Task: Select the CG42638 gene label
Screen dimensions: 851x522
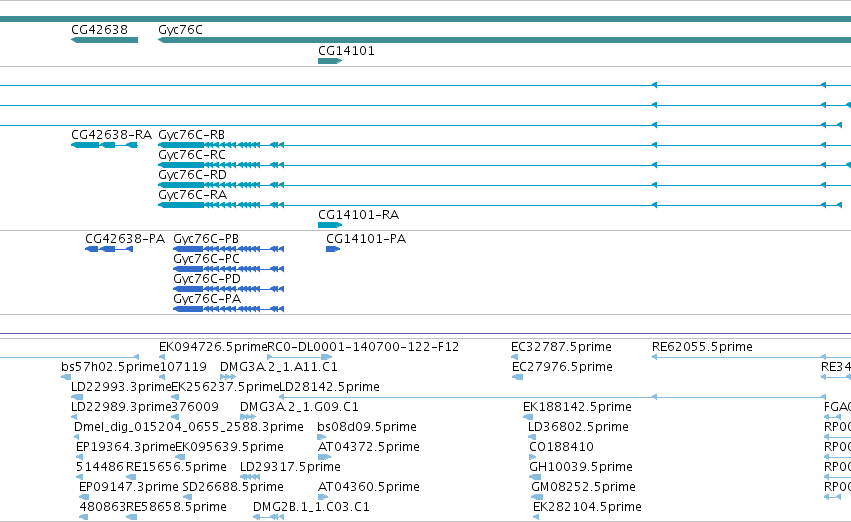Action: click(x=99, y=30)
